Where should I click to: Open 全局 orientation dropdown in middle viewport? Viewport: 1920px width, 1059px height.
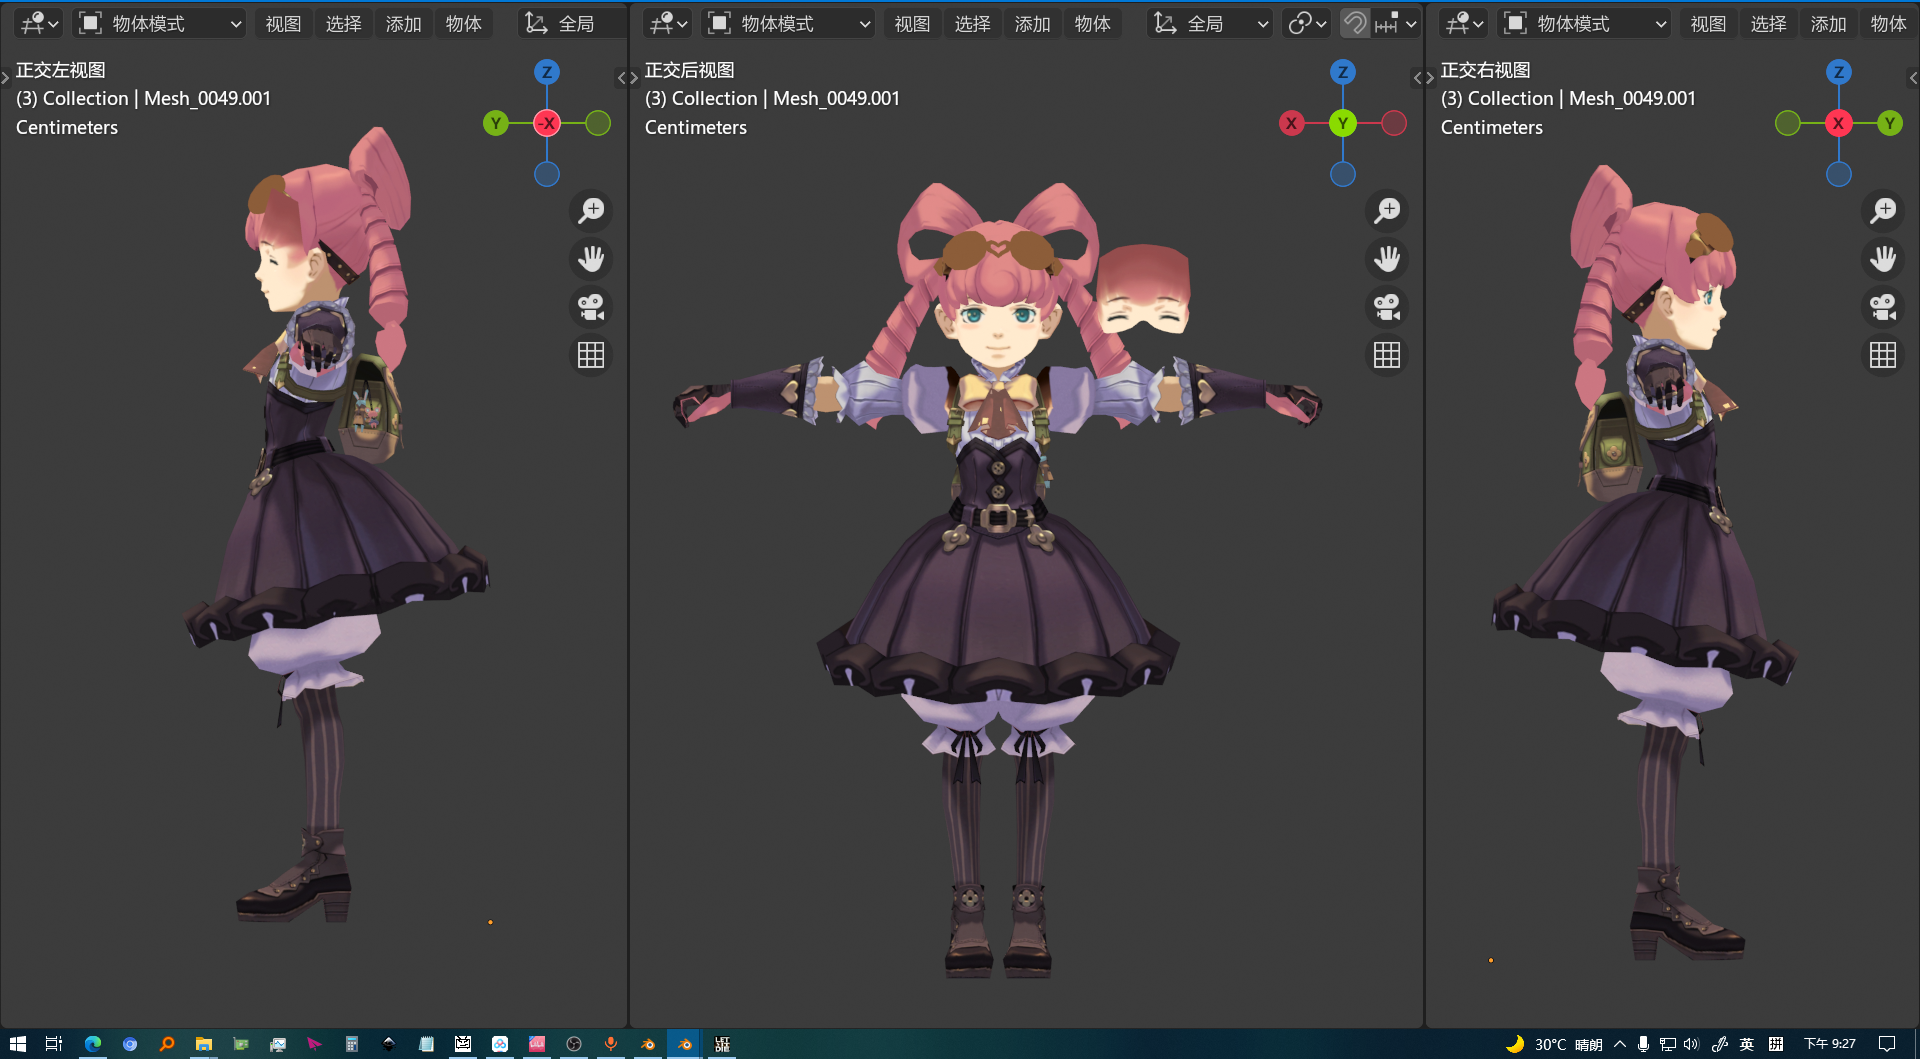[x=1210, y=23]
